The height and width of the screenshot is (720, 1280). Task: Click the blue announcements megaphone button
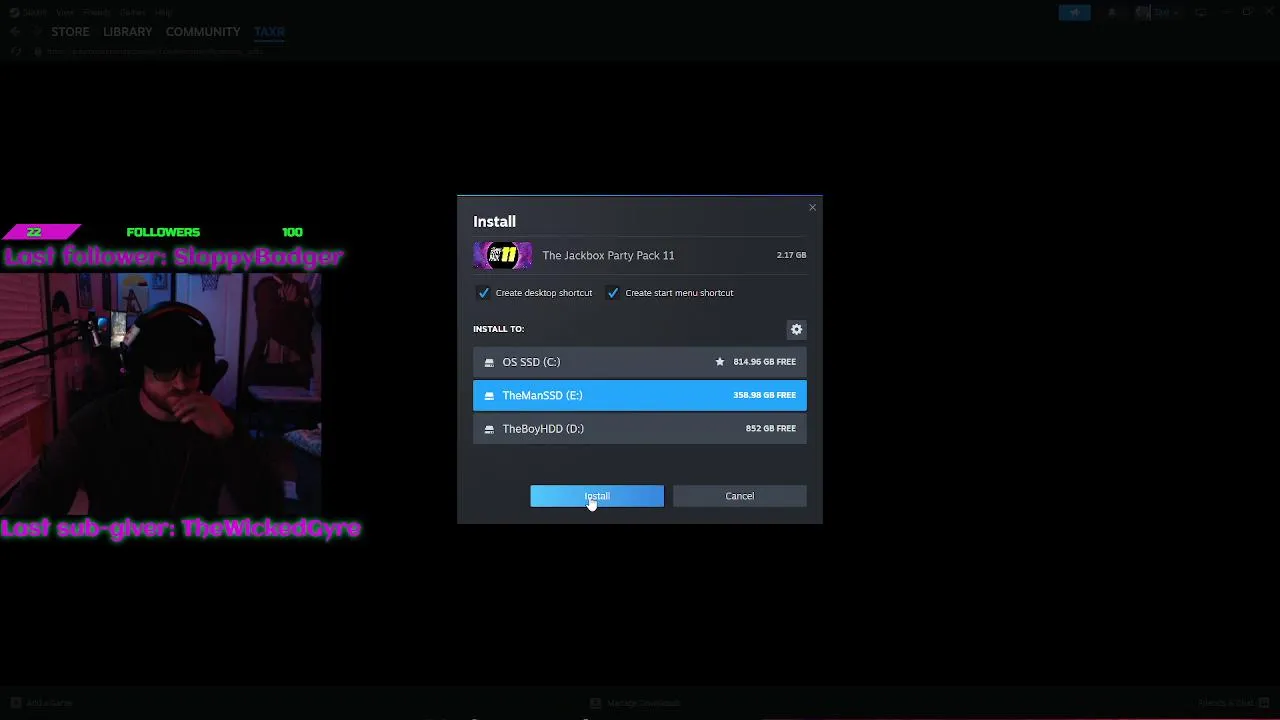click(1075, 12)
